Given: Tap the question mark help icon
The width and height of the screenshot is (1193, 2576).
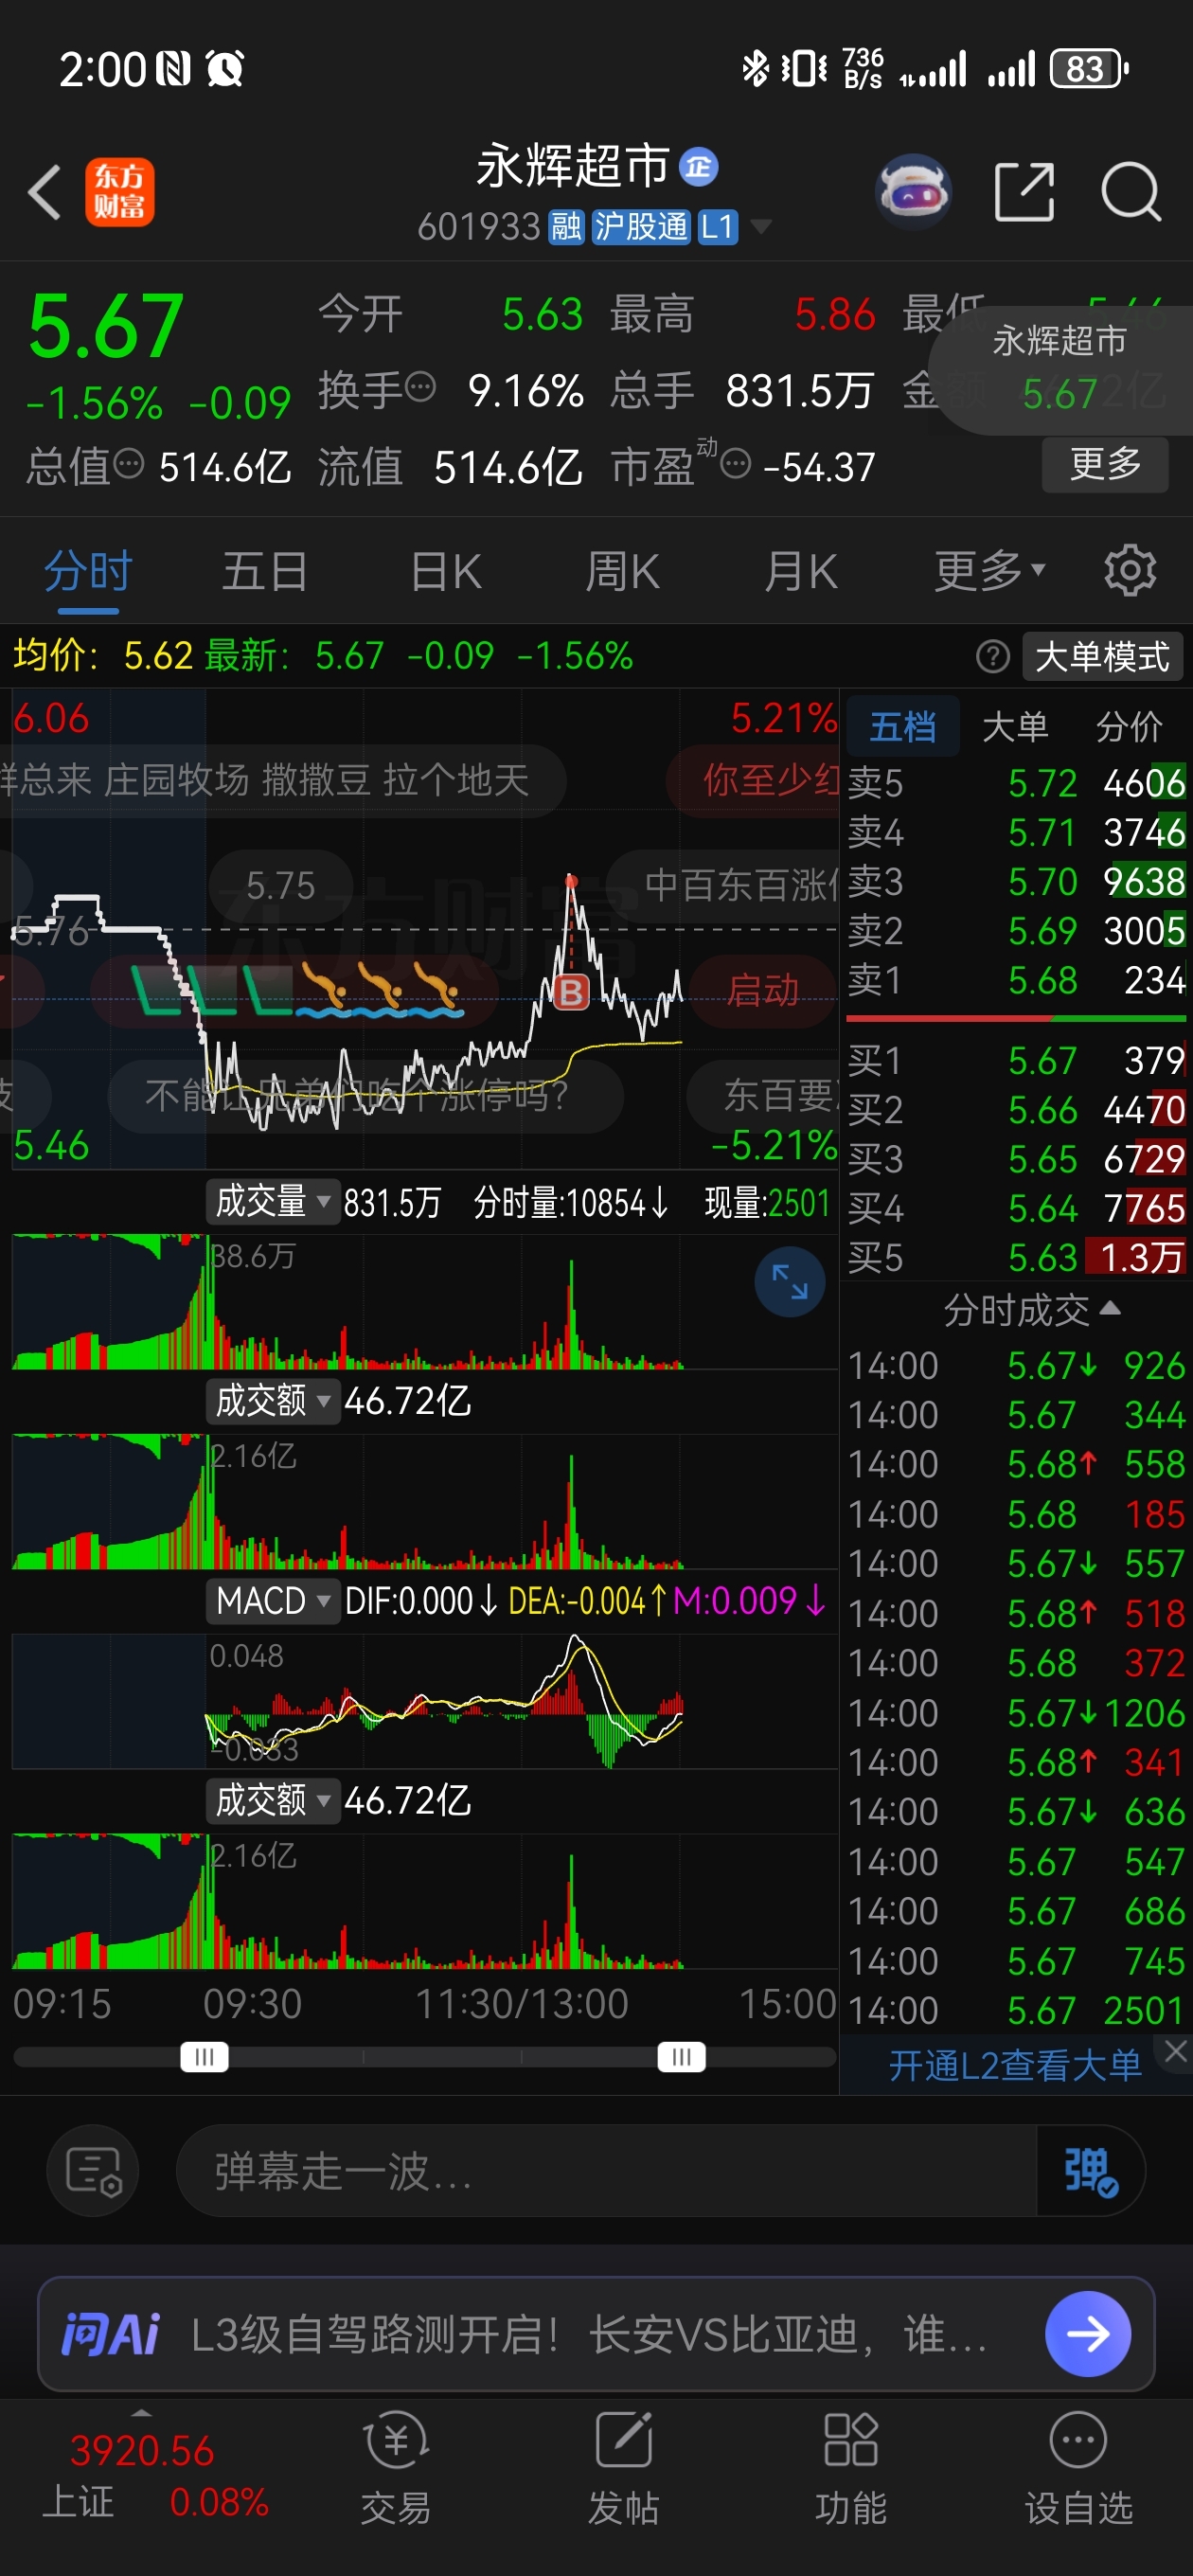Looking at the screenshot, I should [992, 657].
